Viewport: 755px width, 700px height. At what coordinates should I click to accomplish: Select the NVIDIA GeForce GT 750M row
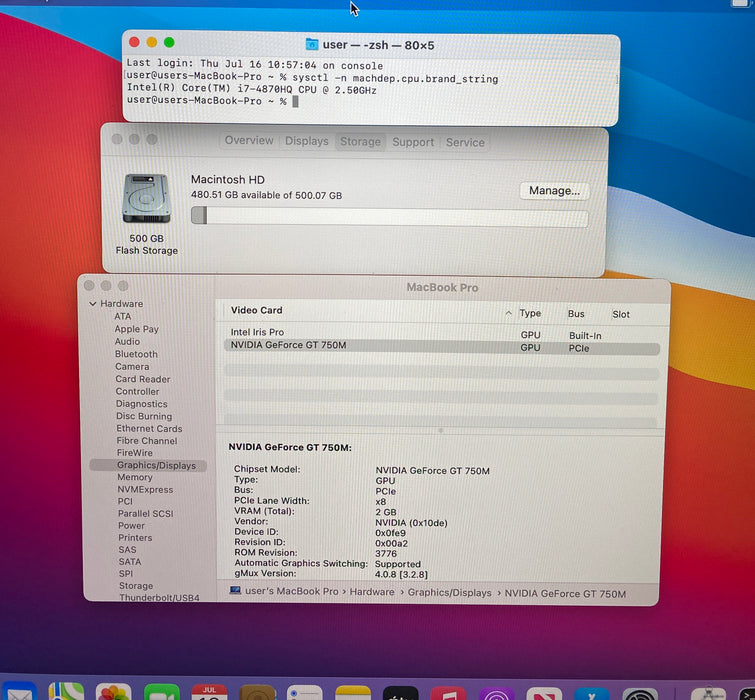(x=442, y=346)
